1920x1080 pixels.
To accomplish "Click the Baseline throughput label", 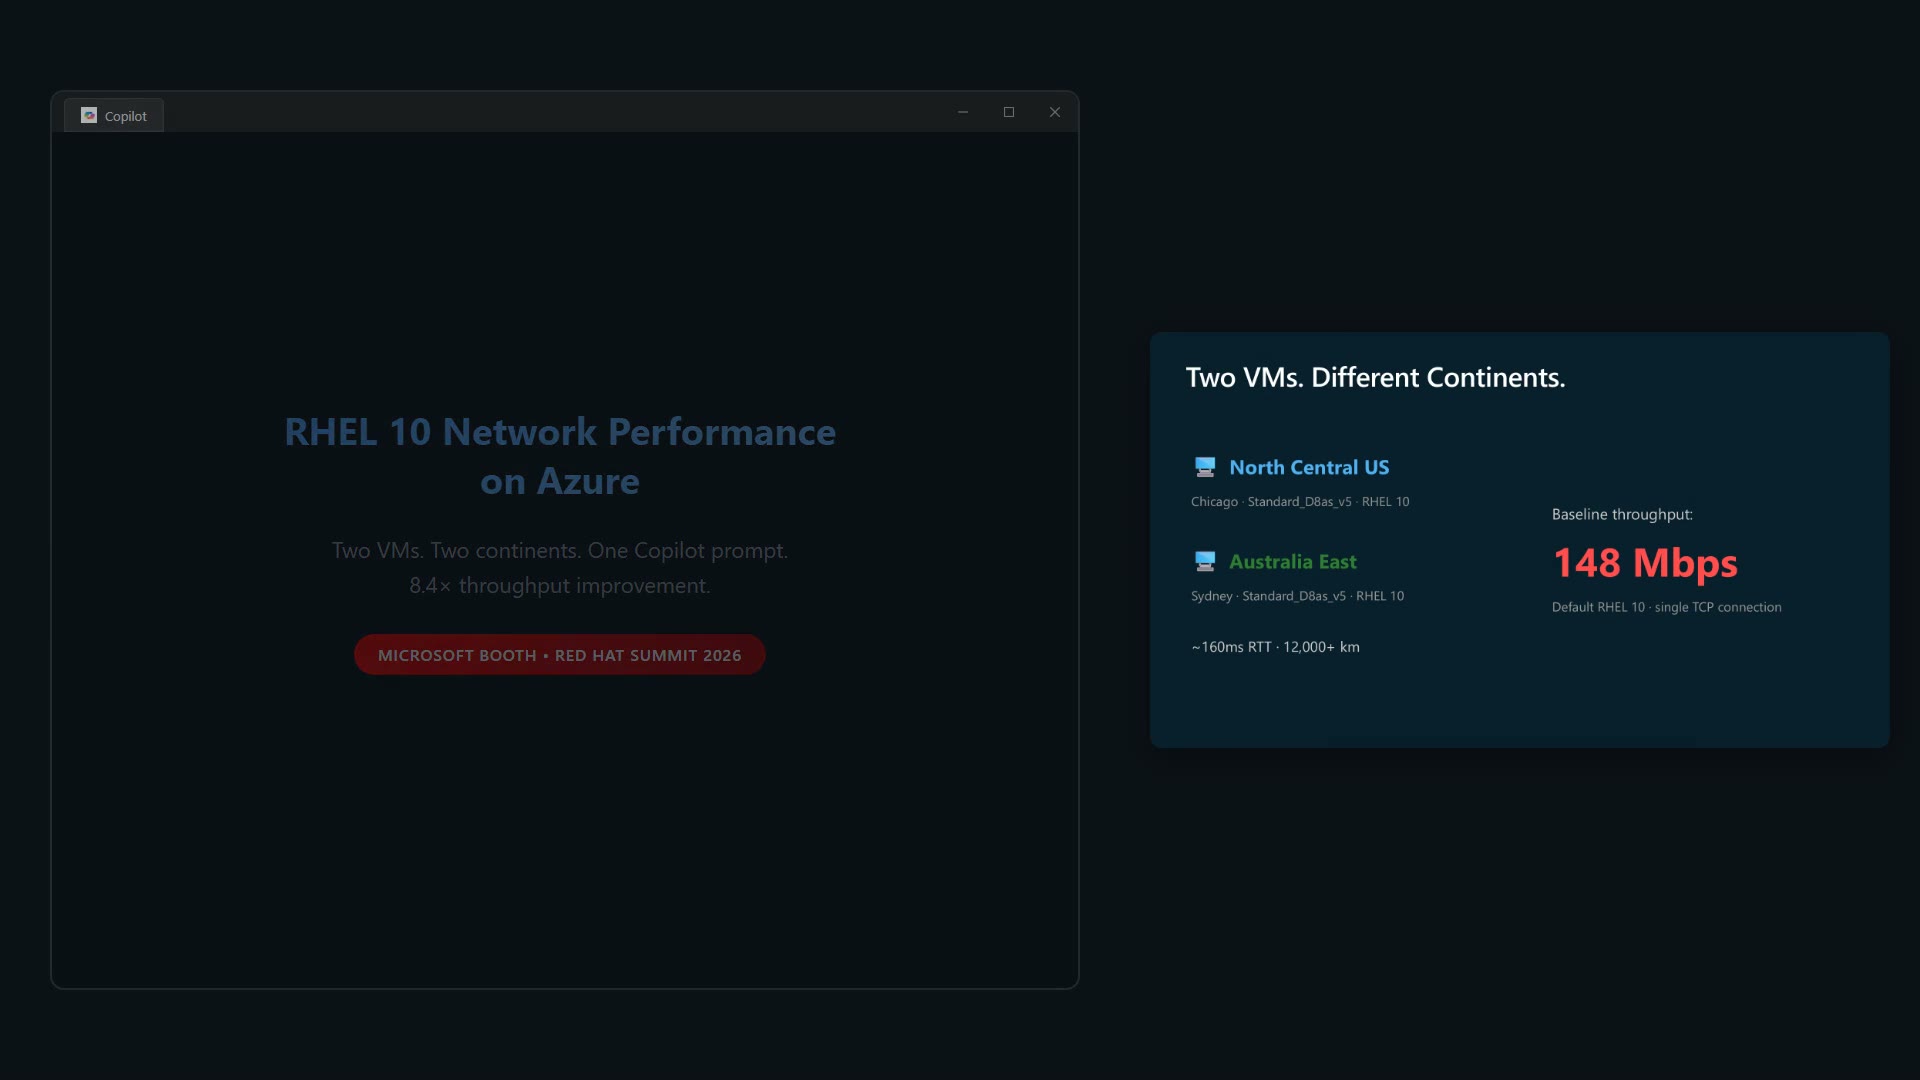I will point(1622,514).
